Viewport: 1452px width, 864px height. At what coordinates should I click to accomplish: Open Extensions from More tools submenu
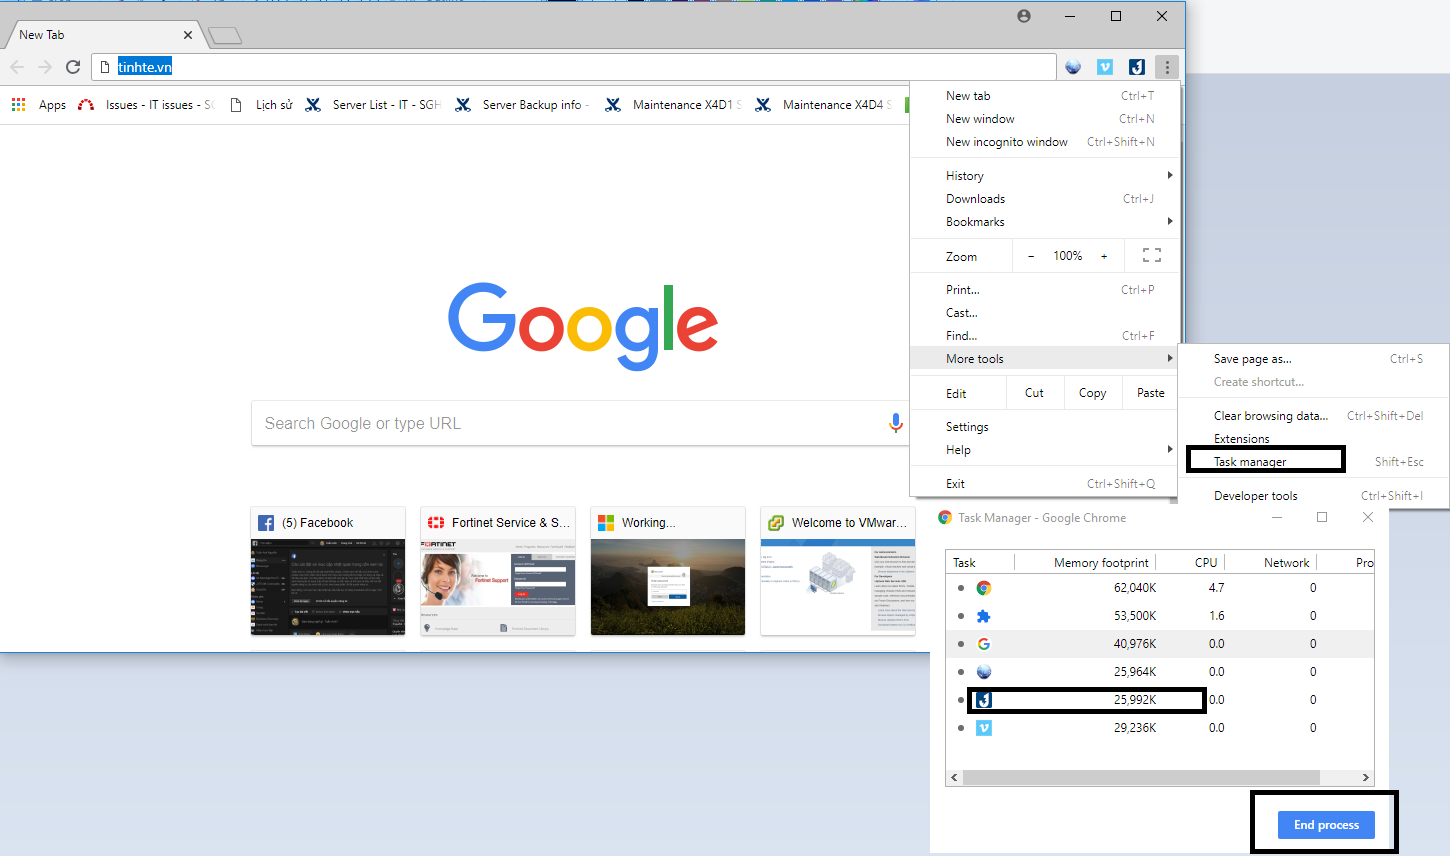click(x=1313, y=438)
